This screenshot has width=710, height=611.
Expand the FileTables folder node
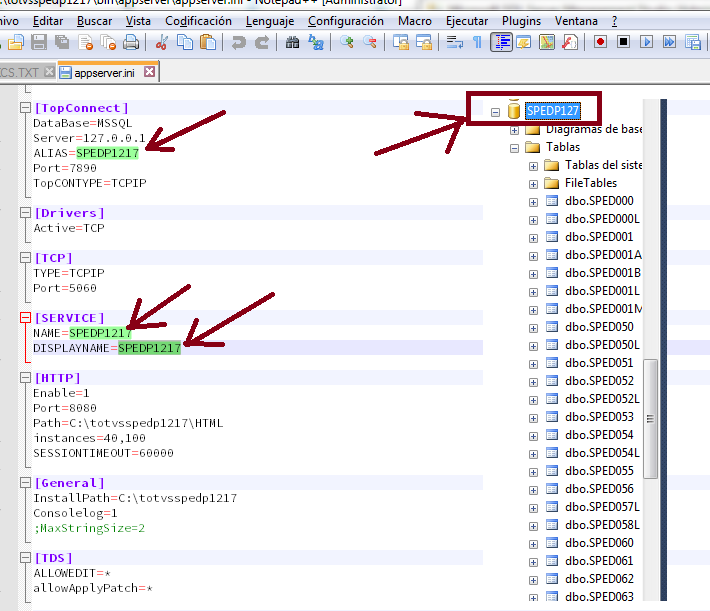coord(533,184)
